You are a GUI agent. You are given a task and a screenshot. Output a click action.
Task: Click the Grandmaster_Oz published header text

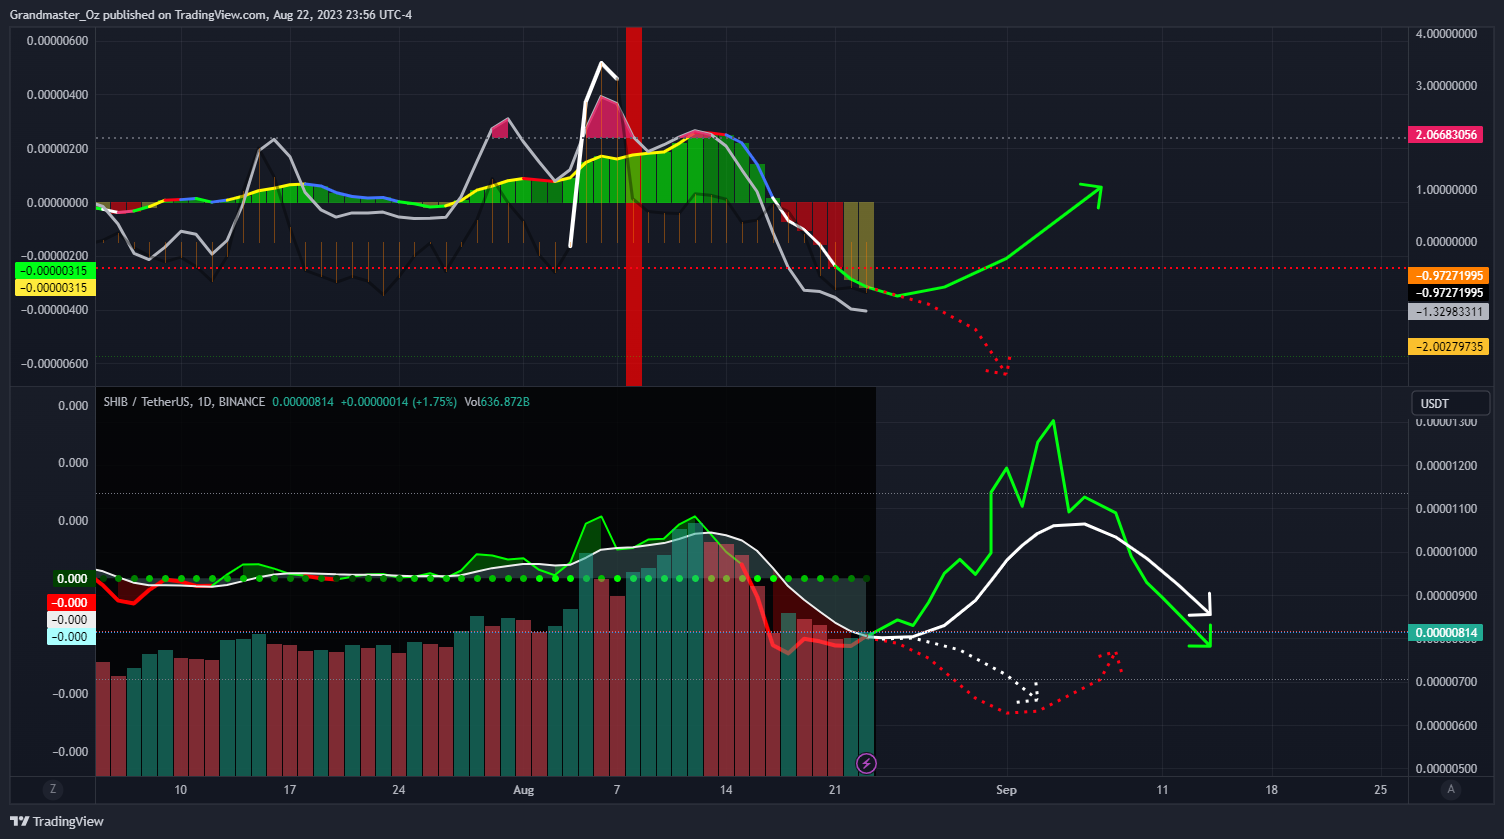coord(211,14)
